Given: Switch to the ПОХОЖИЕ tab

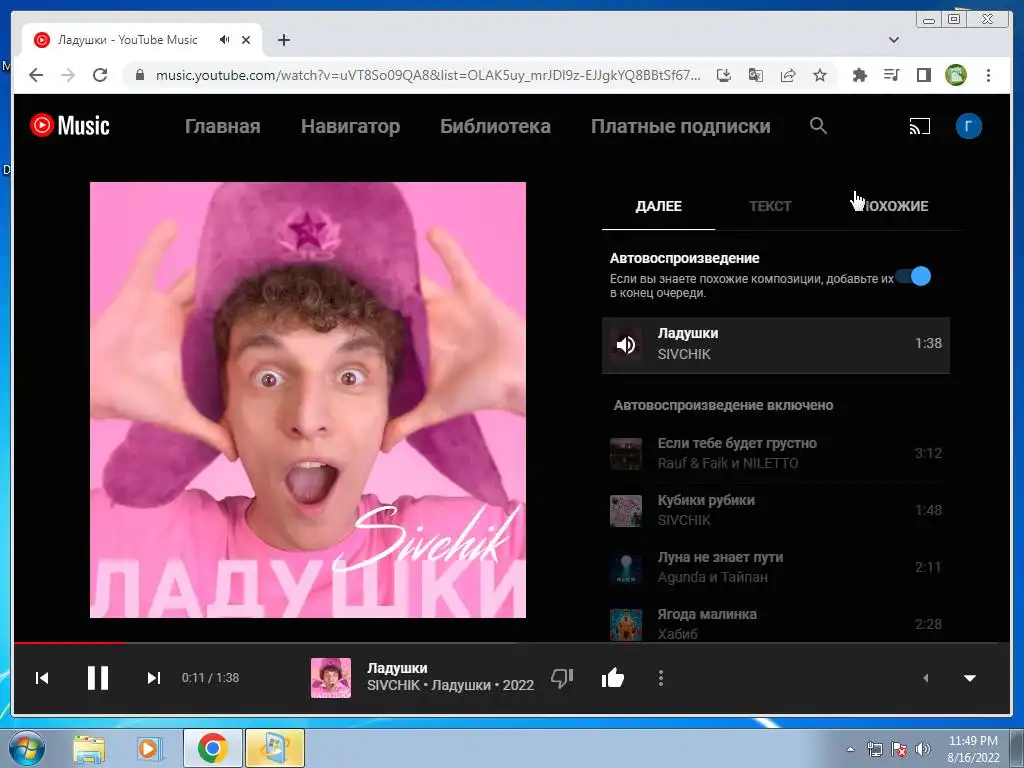Looking at the screenshot, I should (x=895, y=206).
